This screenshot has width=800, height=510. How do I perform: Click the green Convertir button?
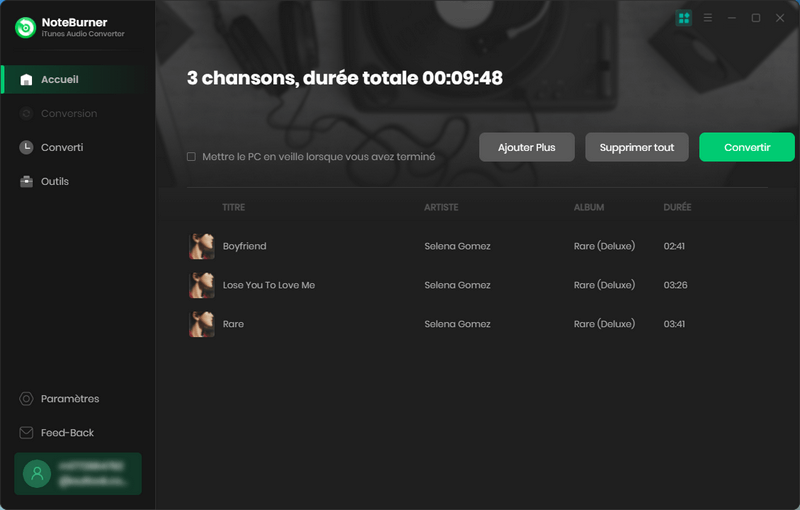(747, 147)
